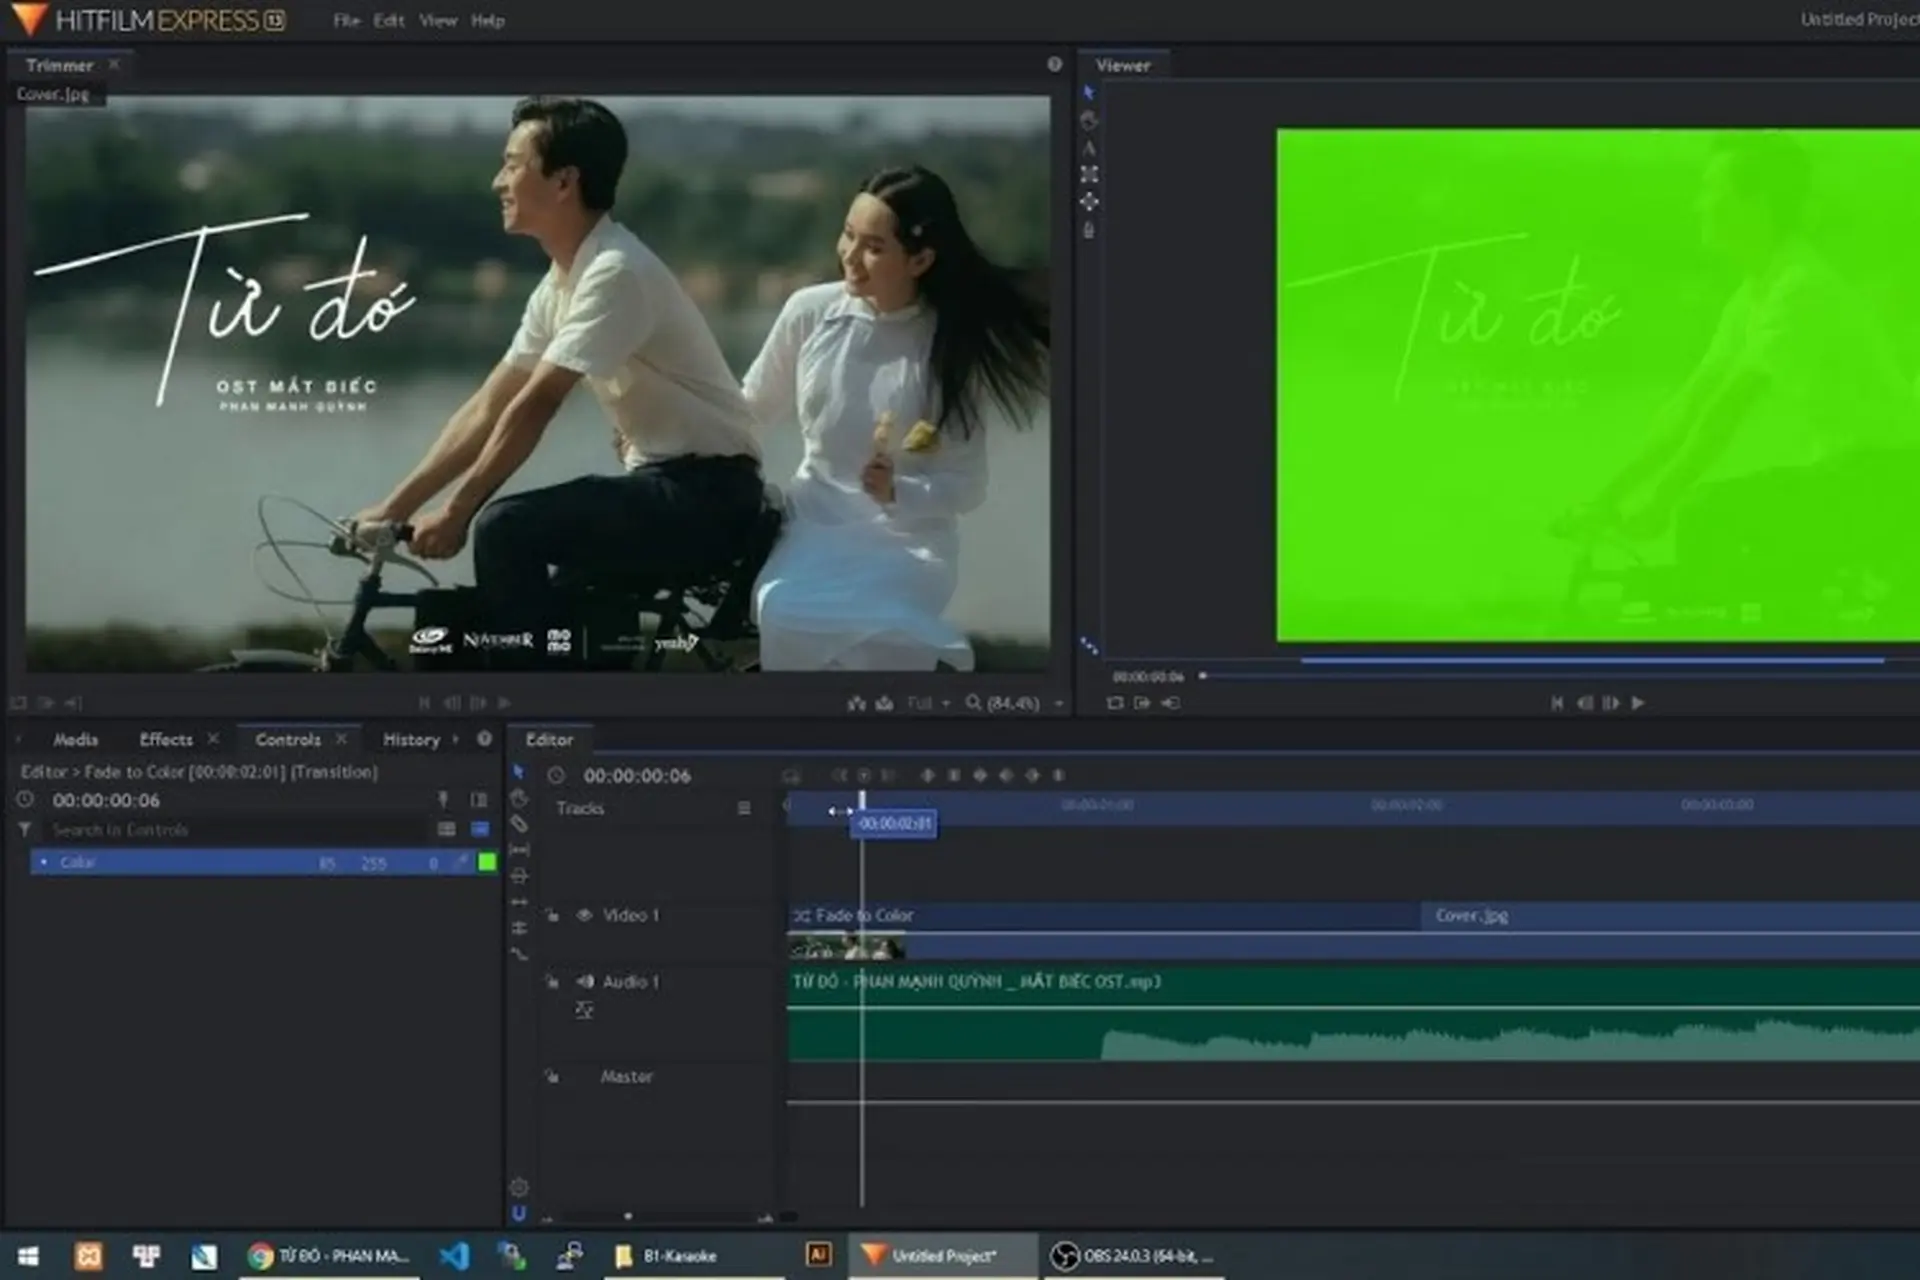The width and height of the screenshot is (1920, 1280).
Task: Close the Controls tab
Action: click(342, 739)
